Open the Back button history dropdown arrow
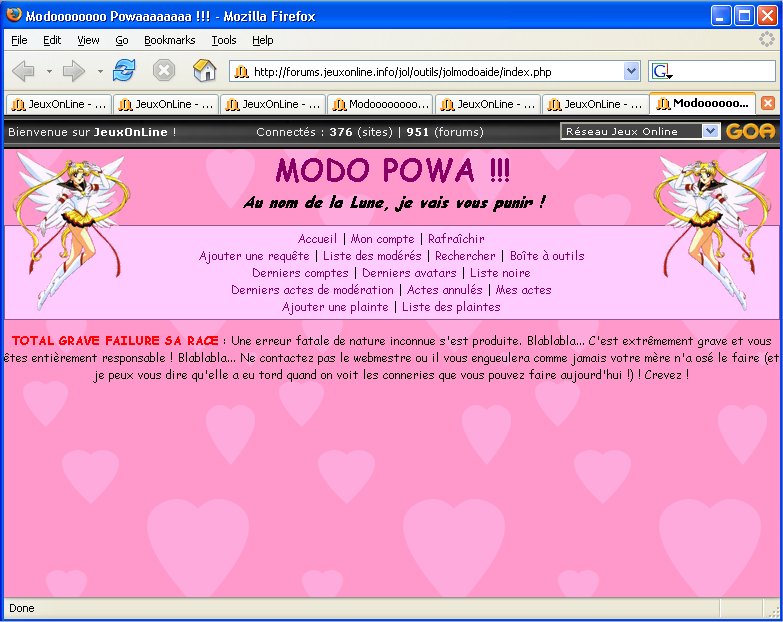 (x=49, y=71)
